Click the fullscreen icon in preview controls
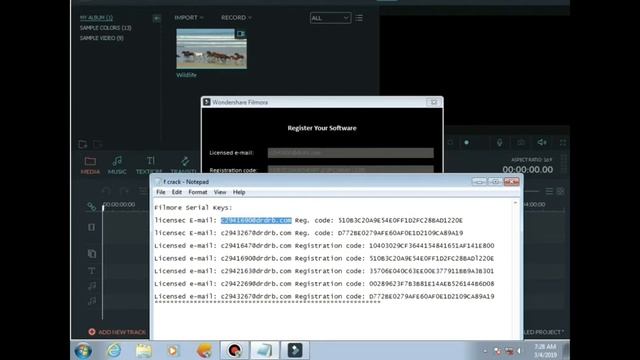The width and height of the screenshot is (640, 360). pos(563,142)
